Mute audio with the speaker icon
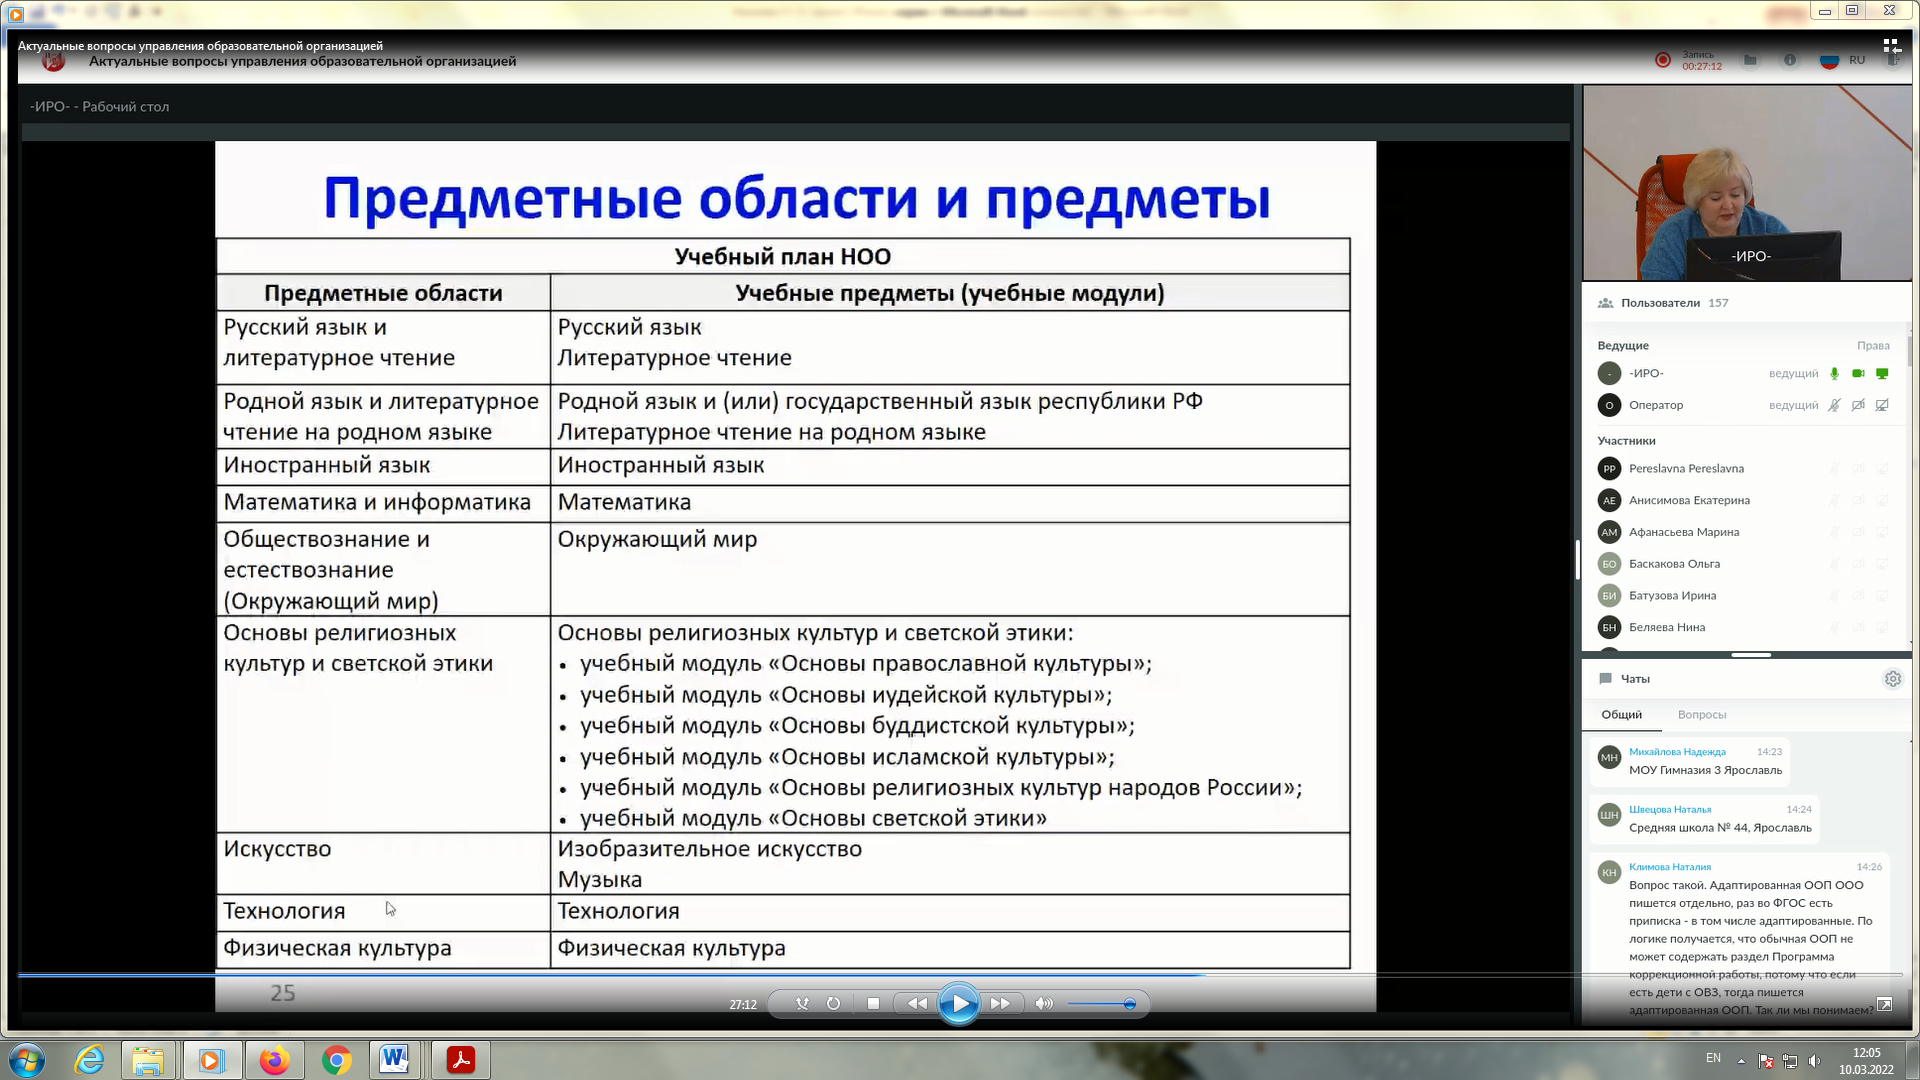 (1044, 1004)
